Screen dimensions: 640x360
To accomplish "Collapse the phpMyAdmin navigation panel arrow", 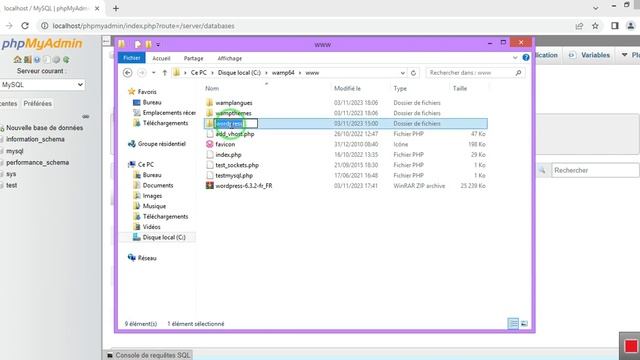I will point(106,40).
